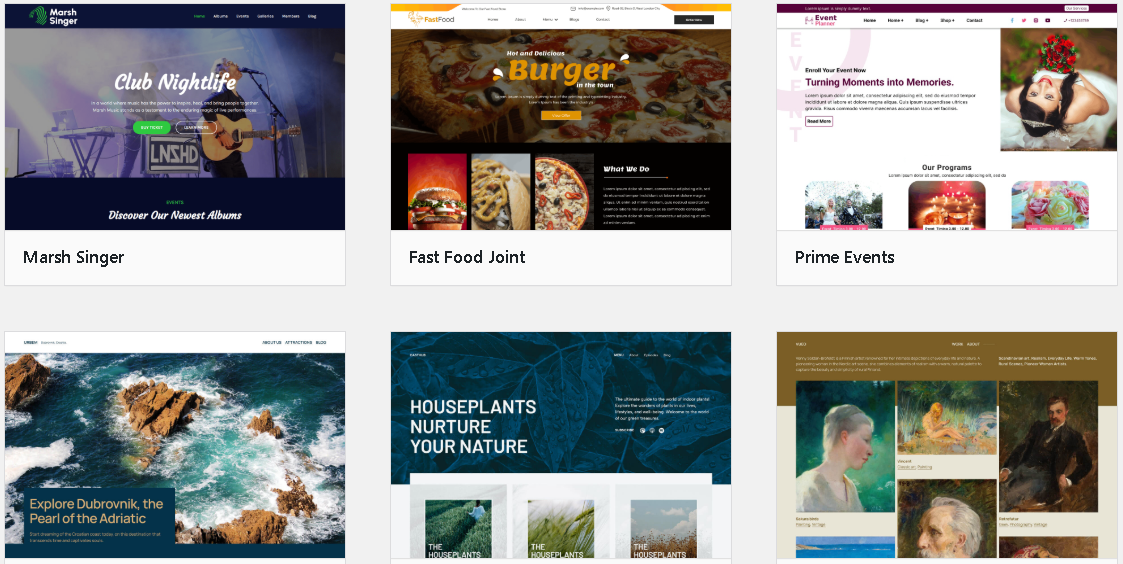1123x564 pixels.
Task: Click the Learn More outlined button
Action: (x=196, y=128)
